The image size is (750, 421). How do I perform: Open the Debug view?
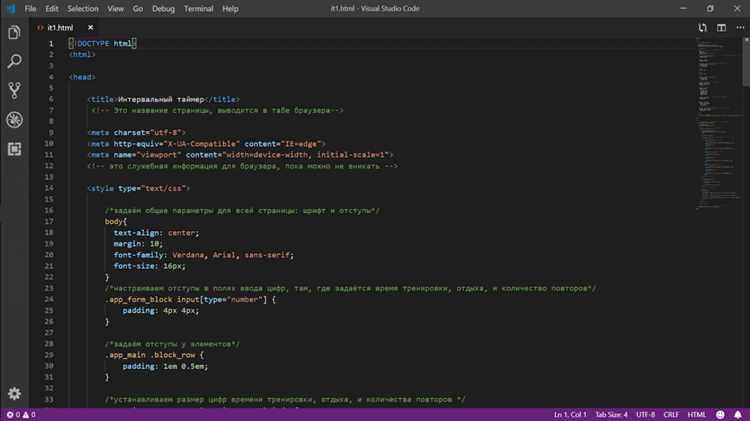pos(14,120)
